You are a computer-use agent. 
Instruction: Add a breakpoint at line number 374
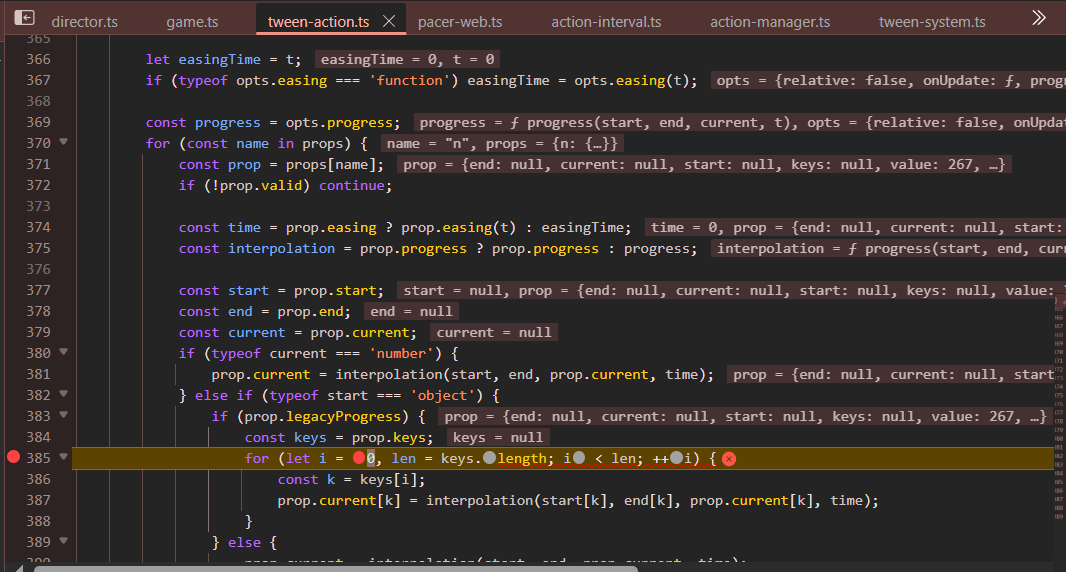pos(38,227)
